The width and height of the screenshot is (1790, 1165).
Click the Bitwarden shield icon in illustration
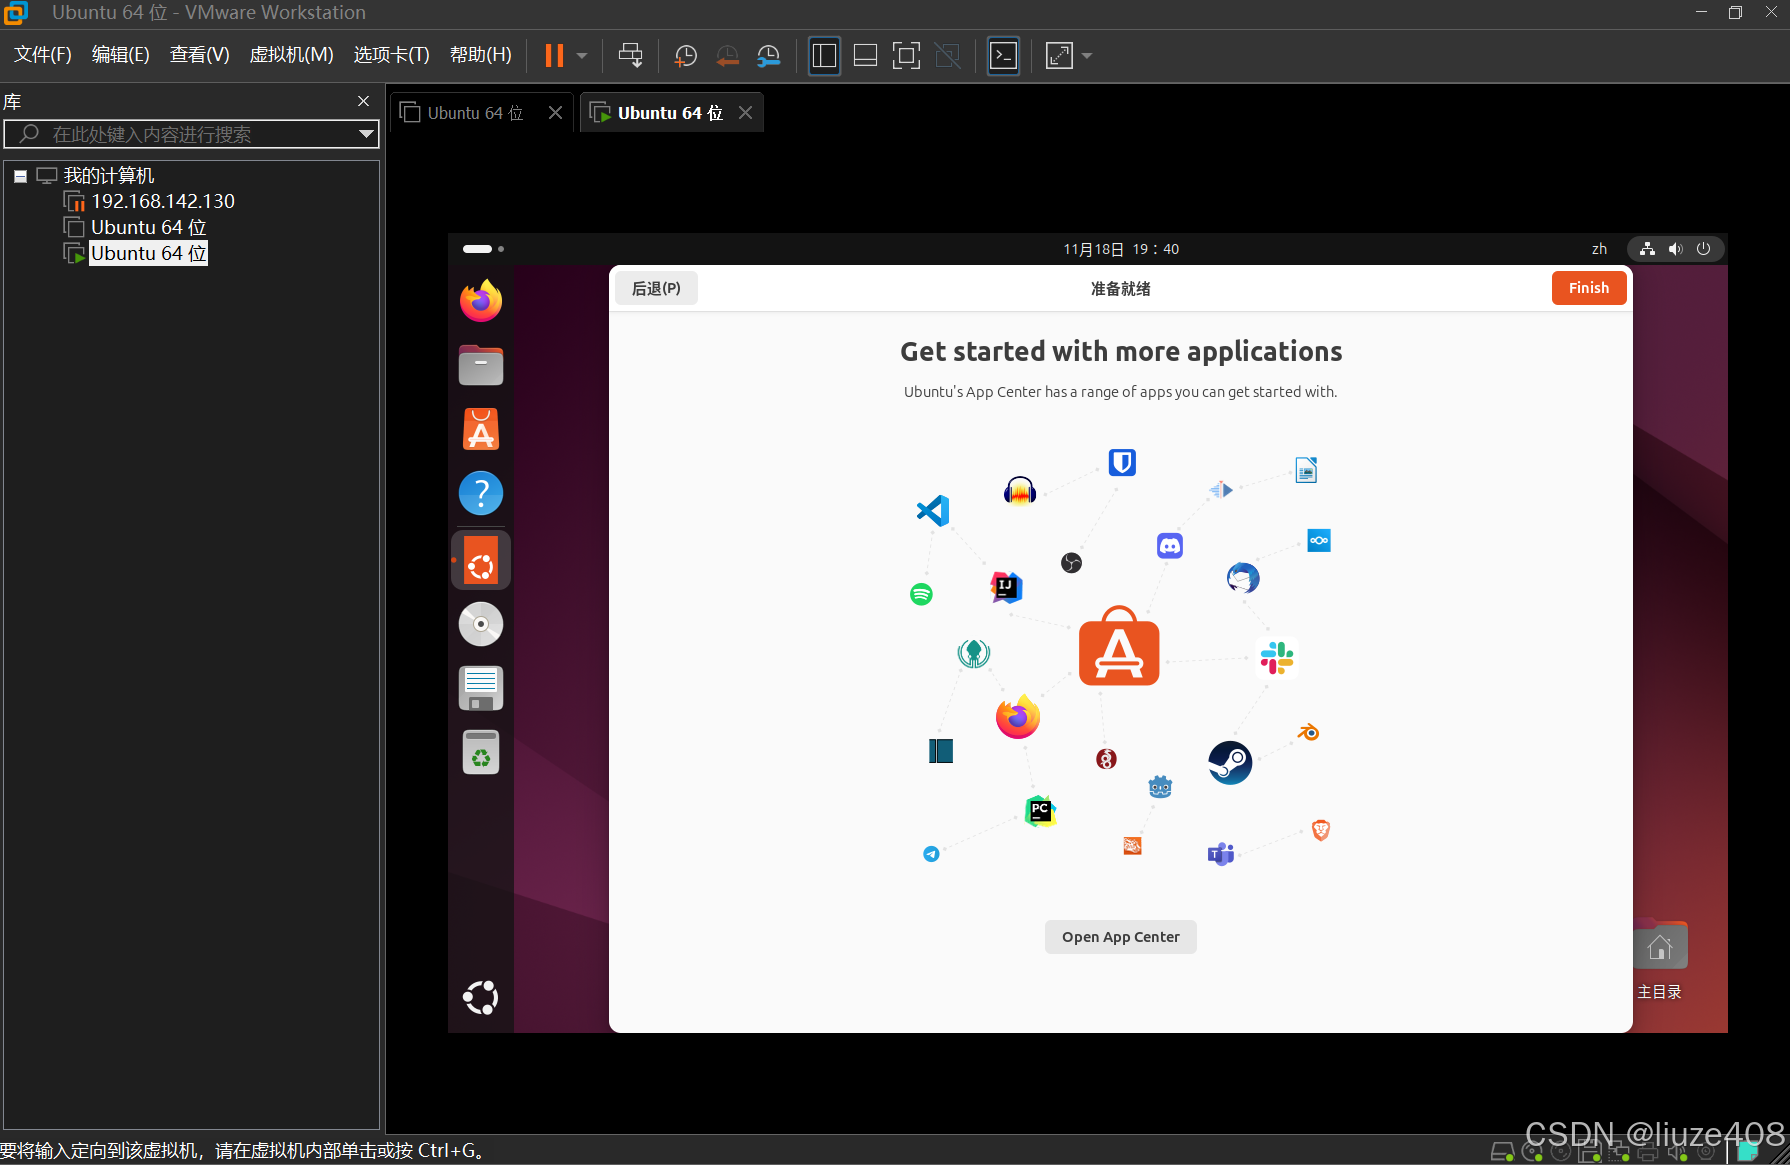coord(1122,462)
